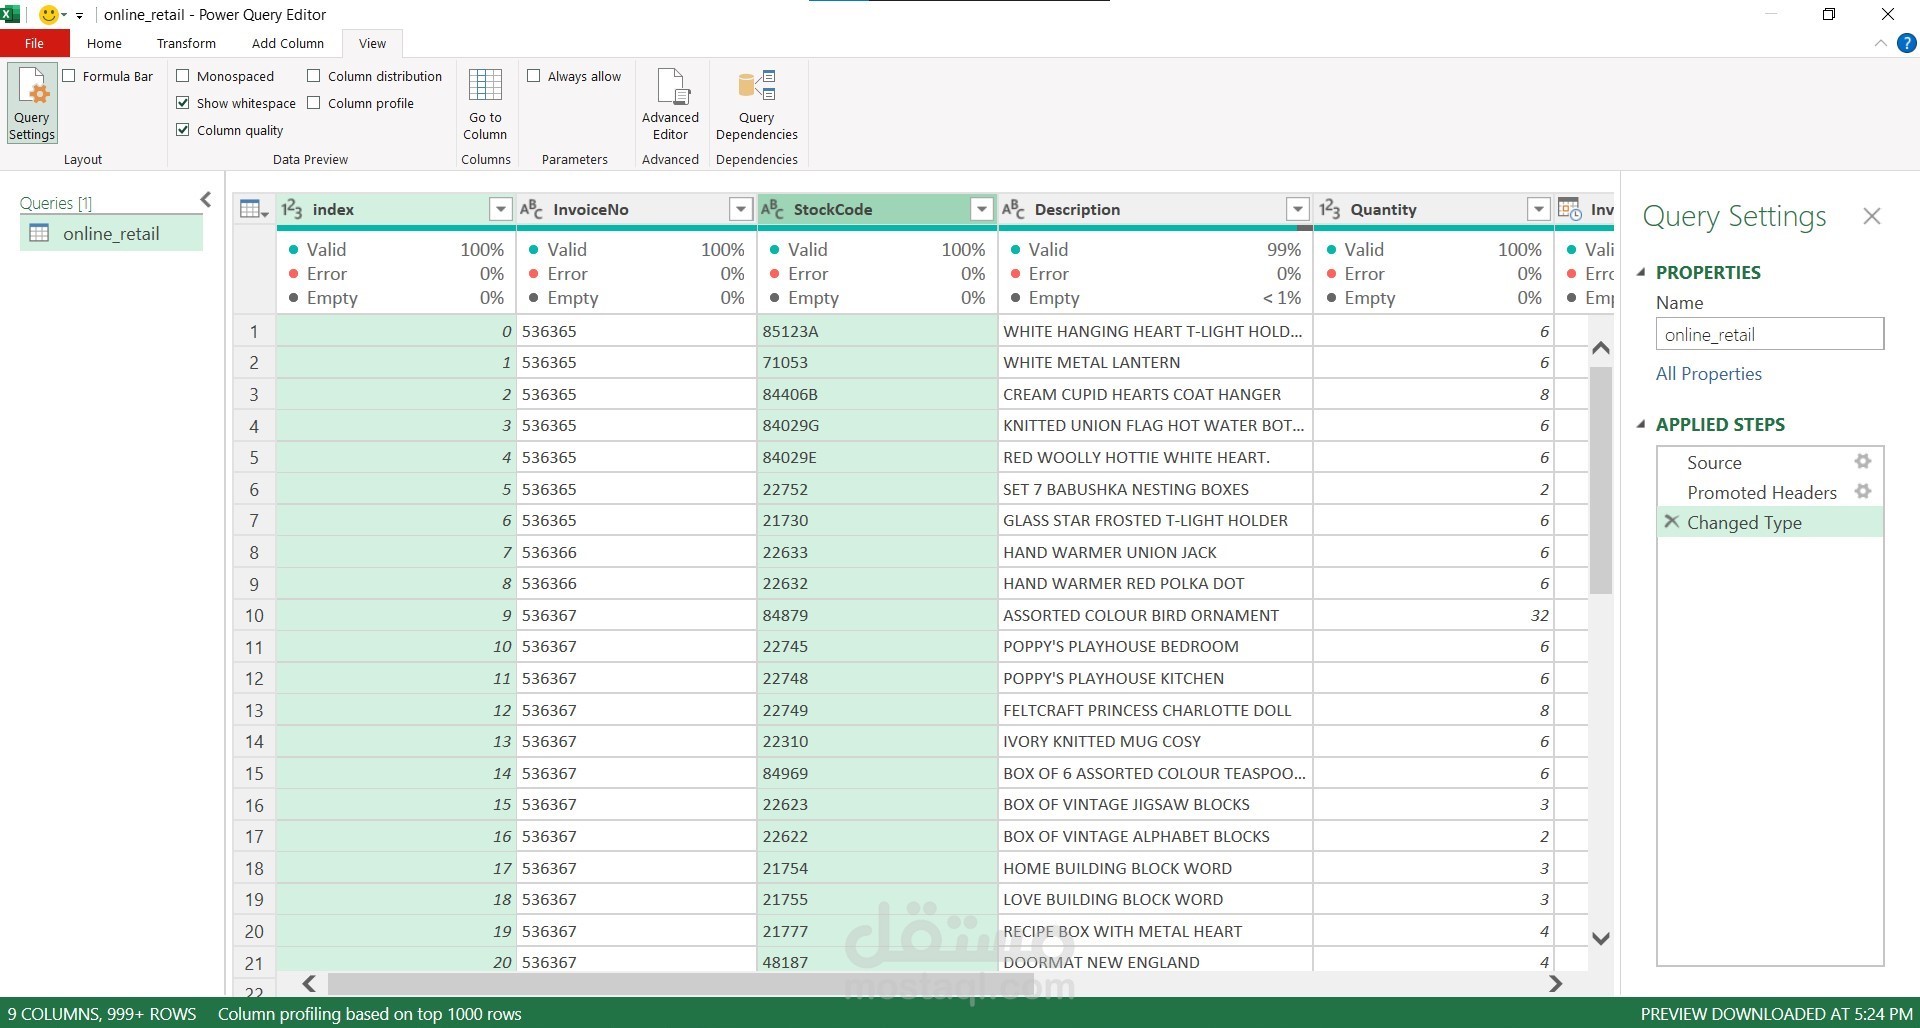Enable Column distribution checkbox

pos(314,76)
